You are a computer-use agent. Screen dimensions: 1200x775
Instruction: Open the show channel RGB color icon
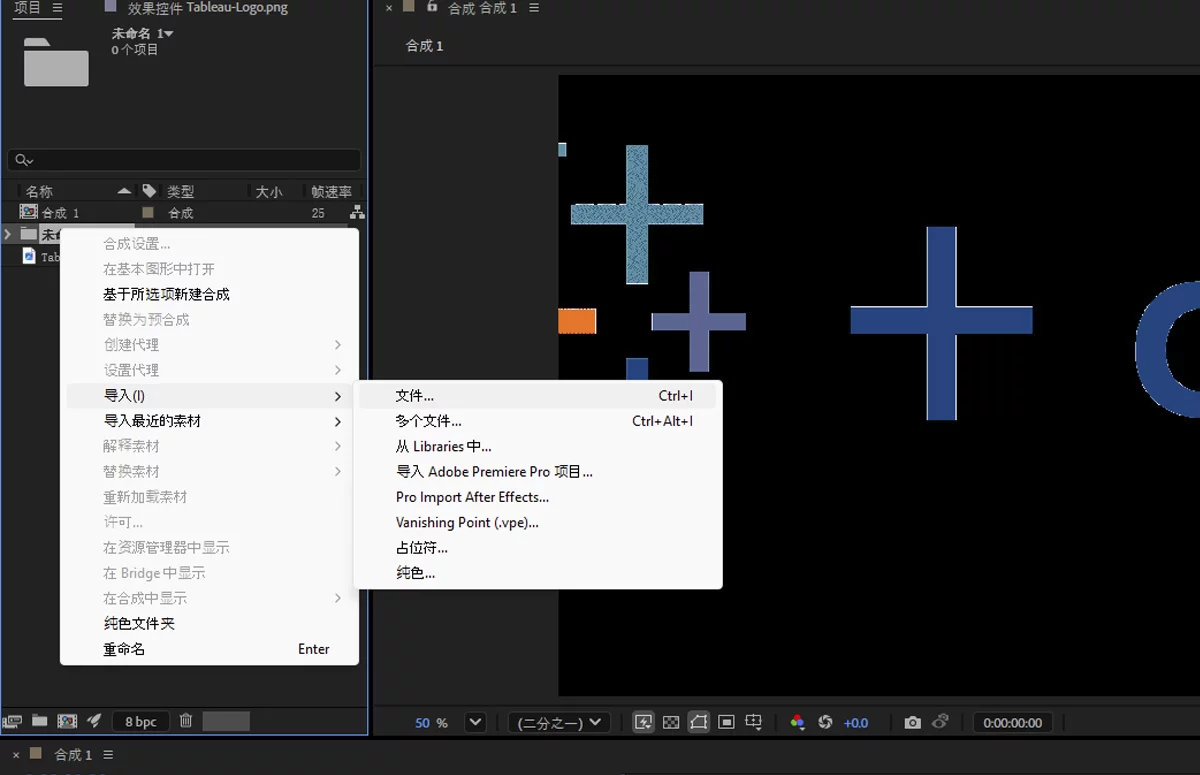(797, 722)
